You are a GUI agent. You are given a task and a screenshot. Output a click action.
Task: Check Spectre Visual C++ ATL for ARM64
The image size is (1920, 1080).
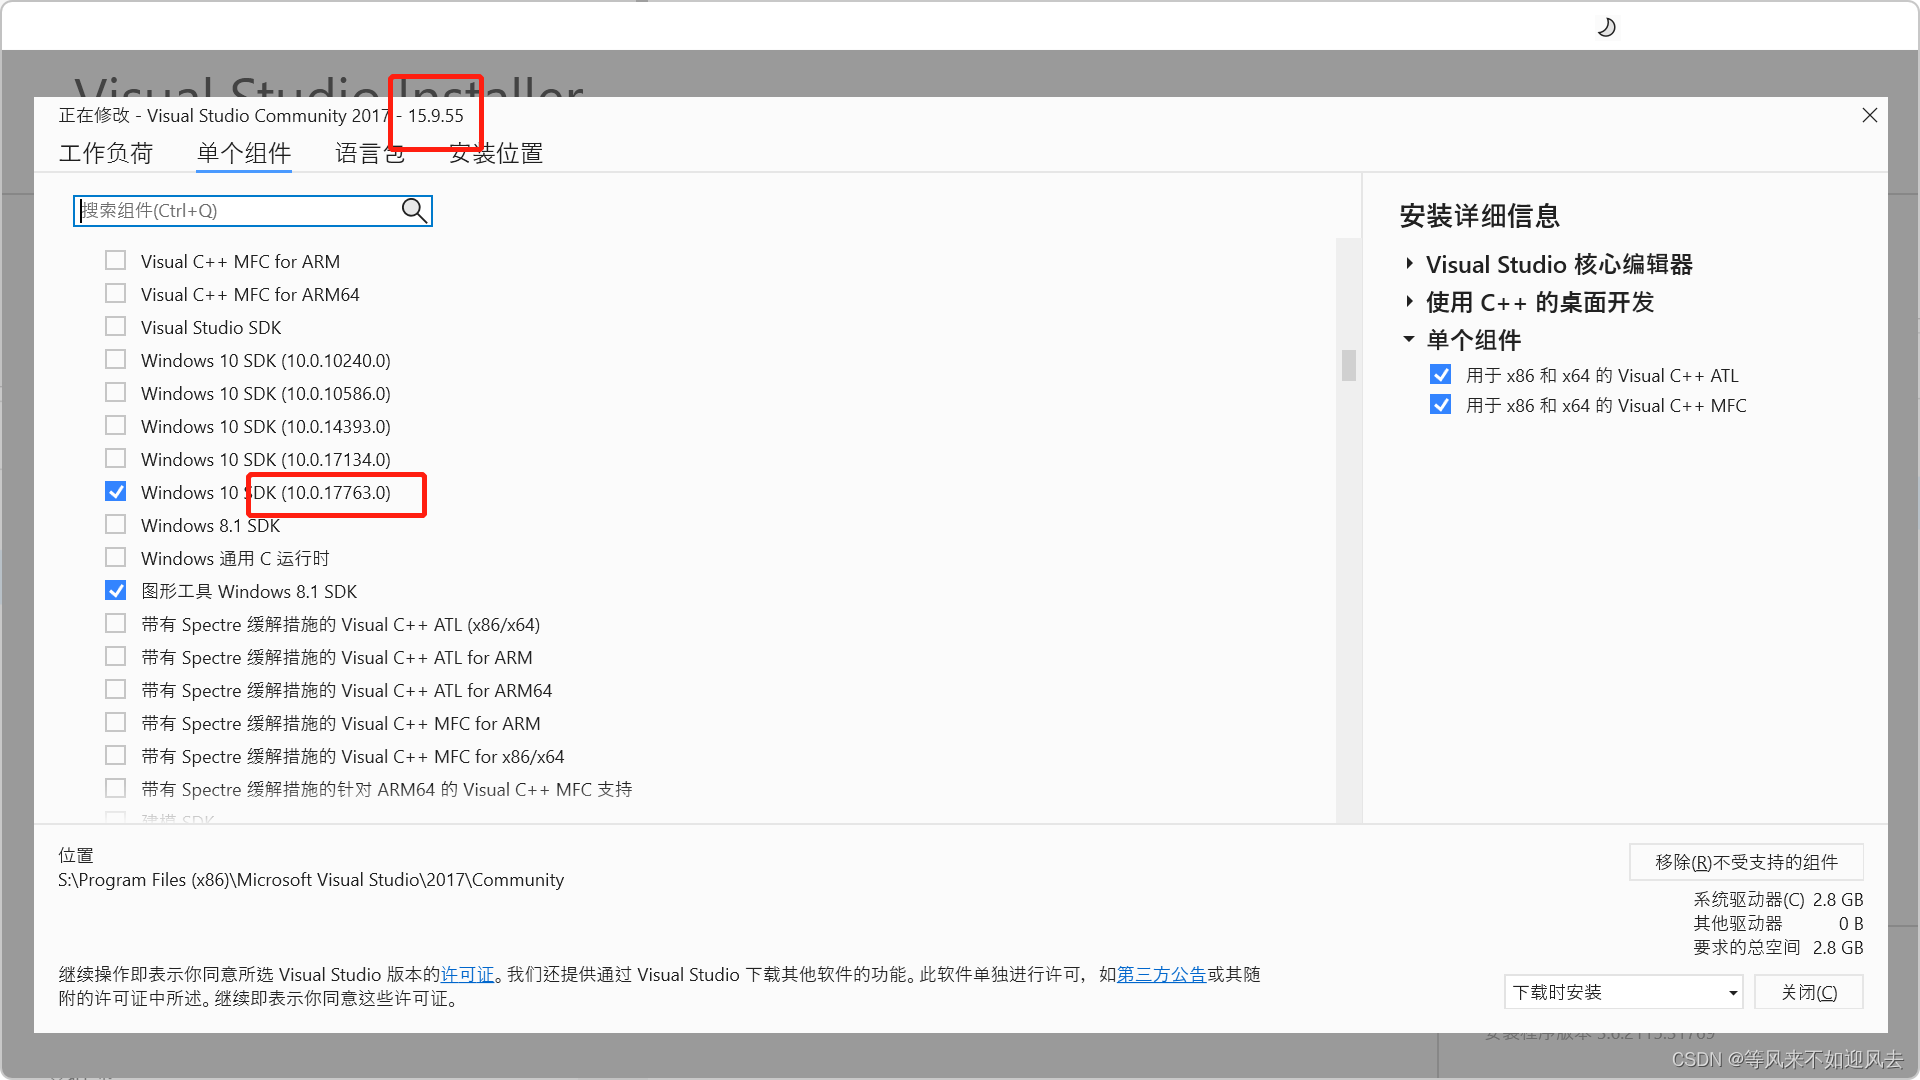click(x=116, y=690)
